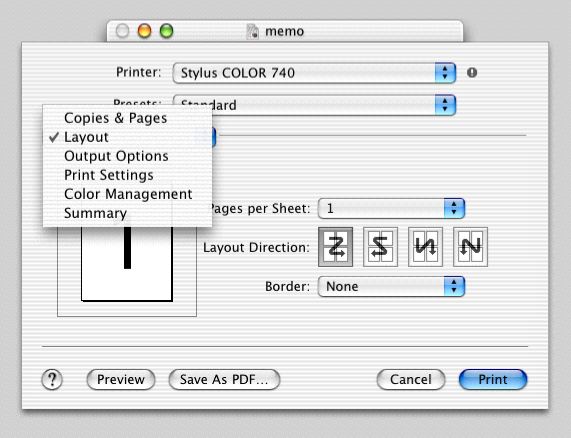Expand the Presets dropdown arrows
Viewport: 571px width, 438px height.
pyautogui.click(x=445, y=105)
